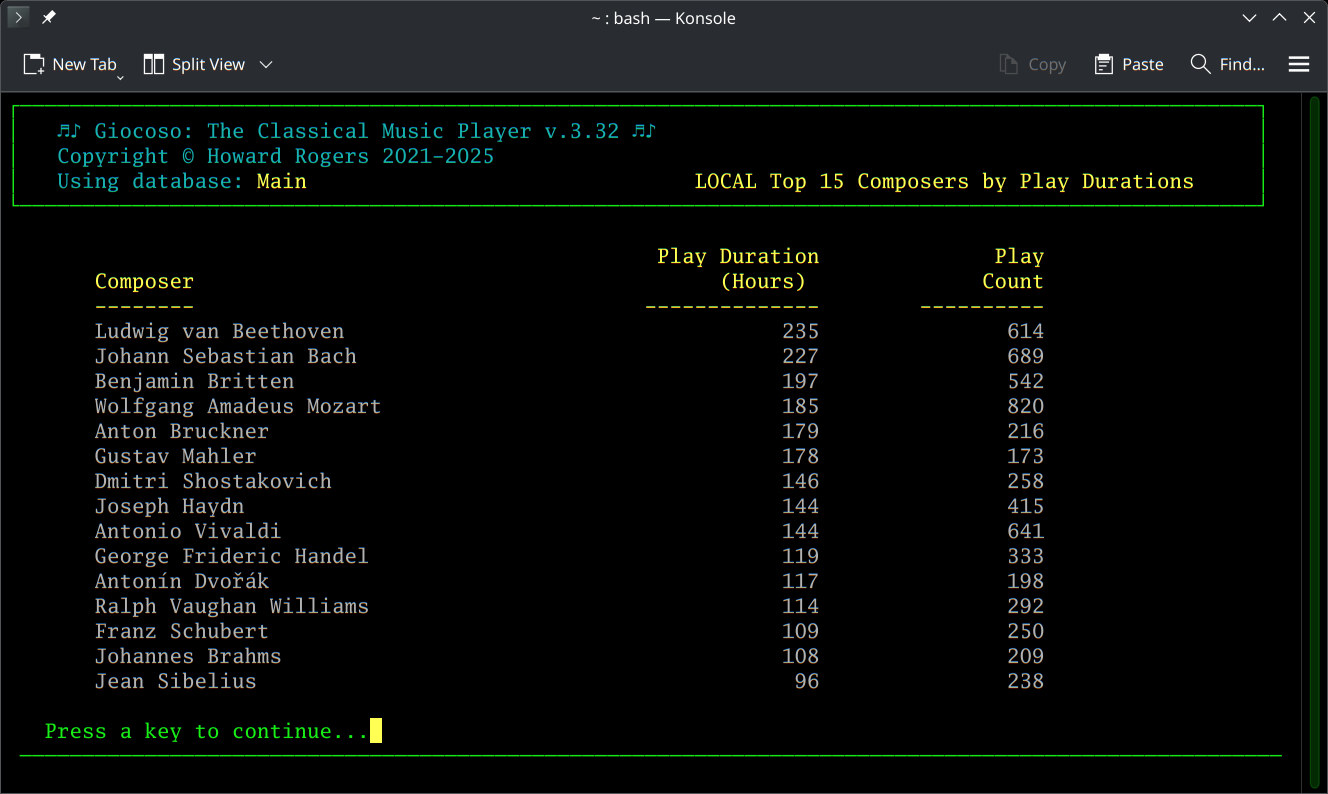Image resolution: width=1328 pixels, height=794 pixels.
Task: Close the Konsole window
Action: click(1309, 18)
